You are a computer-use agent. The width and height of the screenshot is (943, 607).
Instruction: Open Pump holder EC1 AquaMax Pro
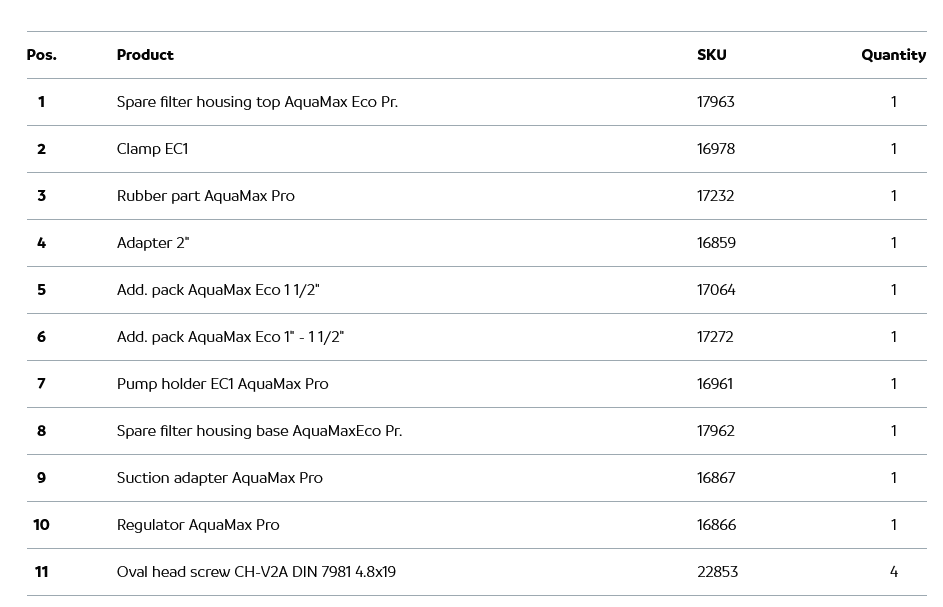pos(222,384)
